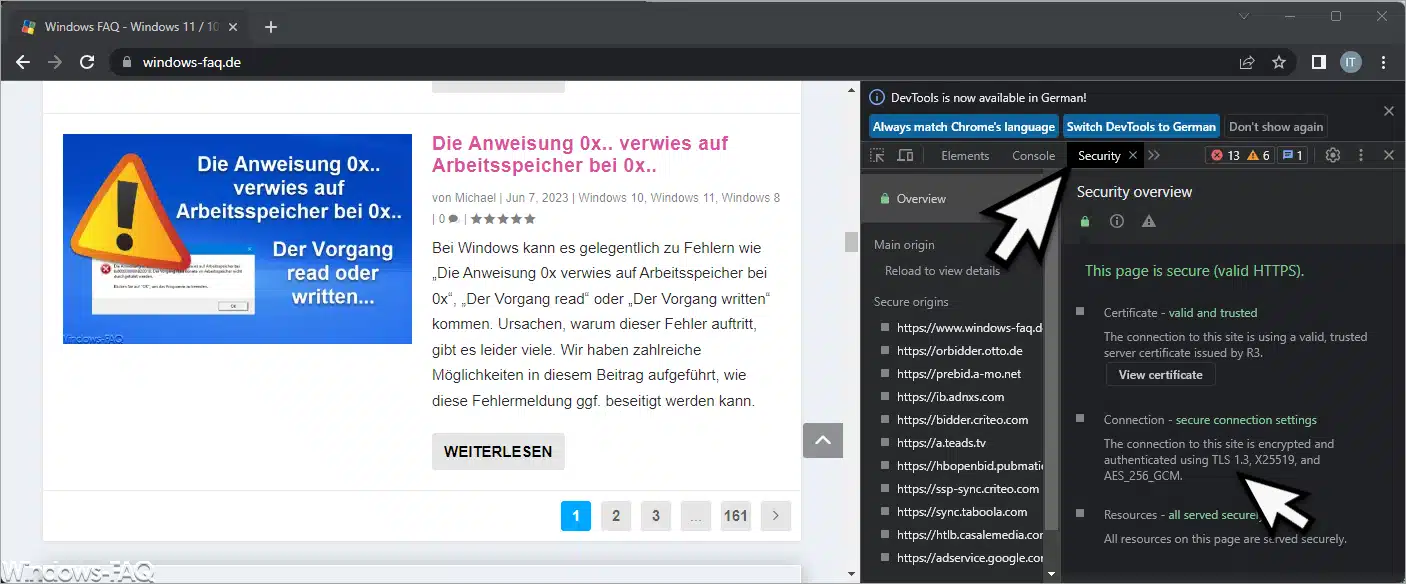Activate the inspect element picker
This screenshot has height=584, width=1406.
(x=877, y=156)
